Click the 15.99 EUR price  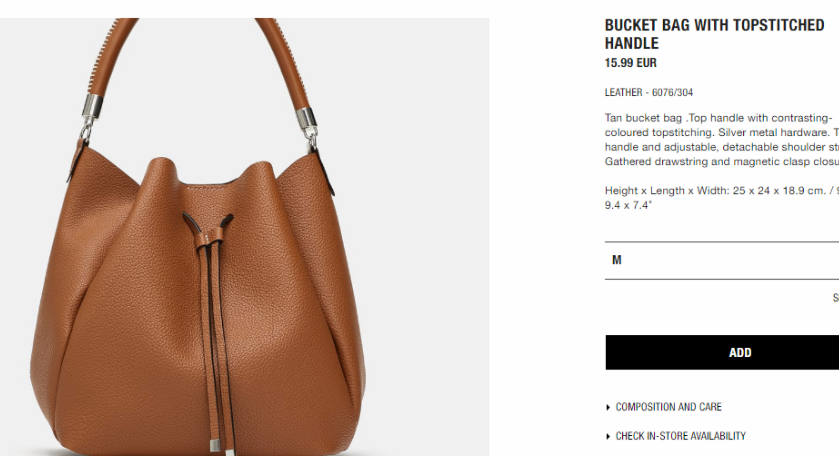click(x=630, y=63)
